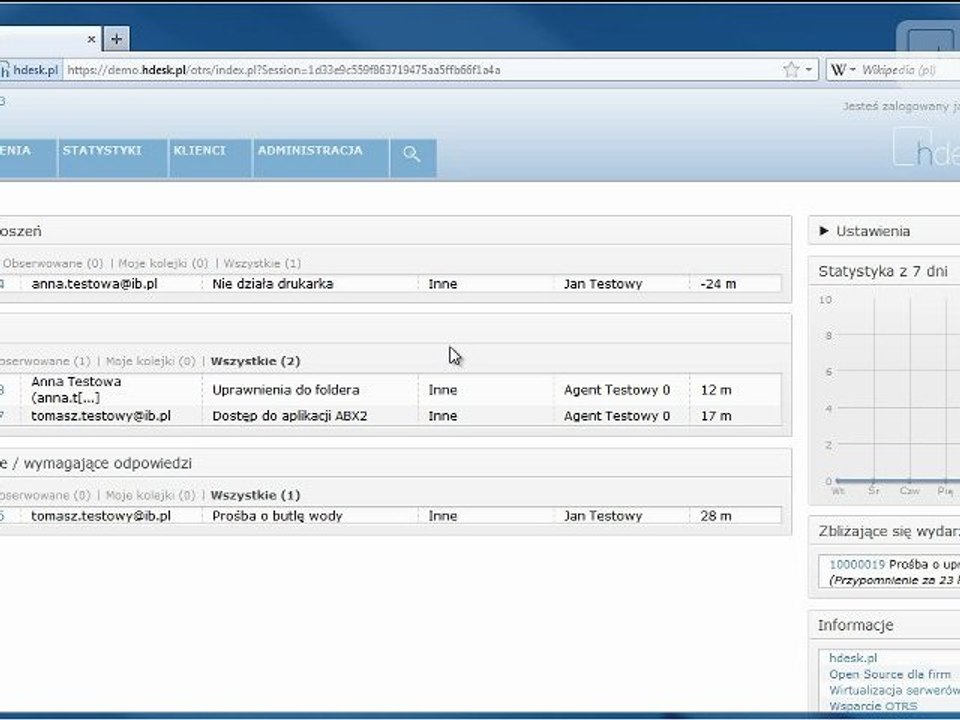Viewport: 960px width, 720px height.
Task: Open Open Source dla firm link
Action: (890, 674)
